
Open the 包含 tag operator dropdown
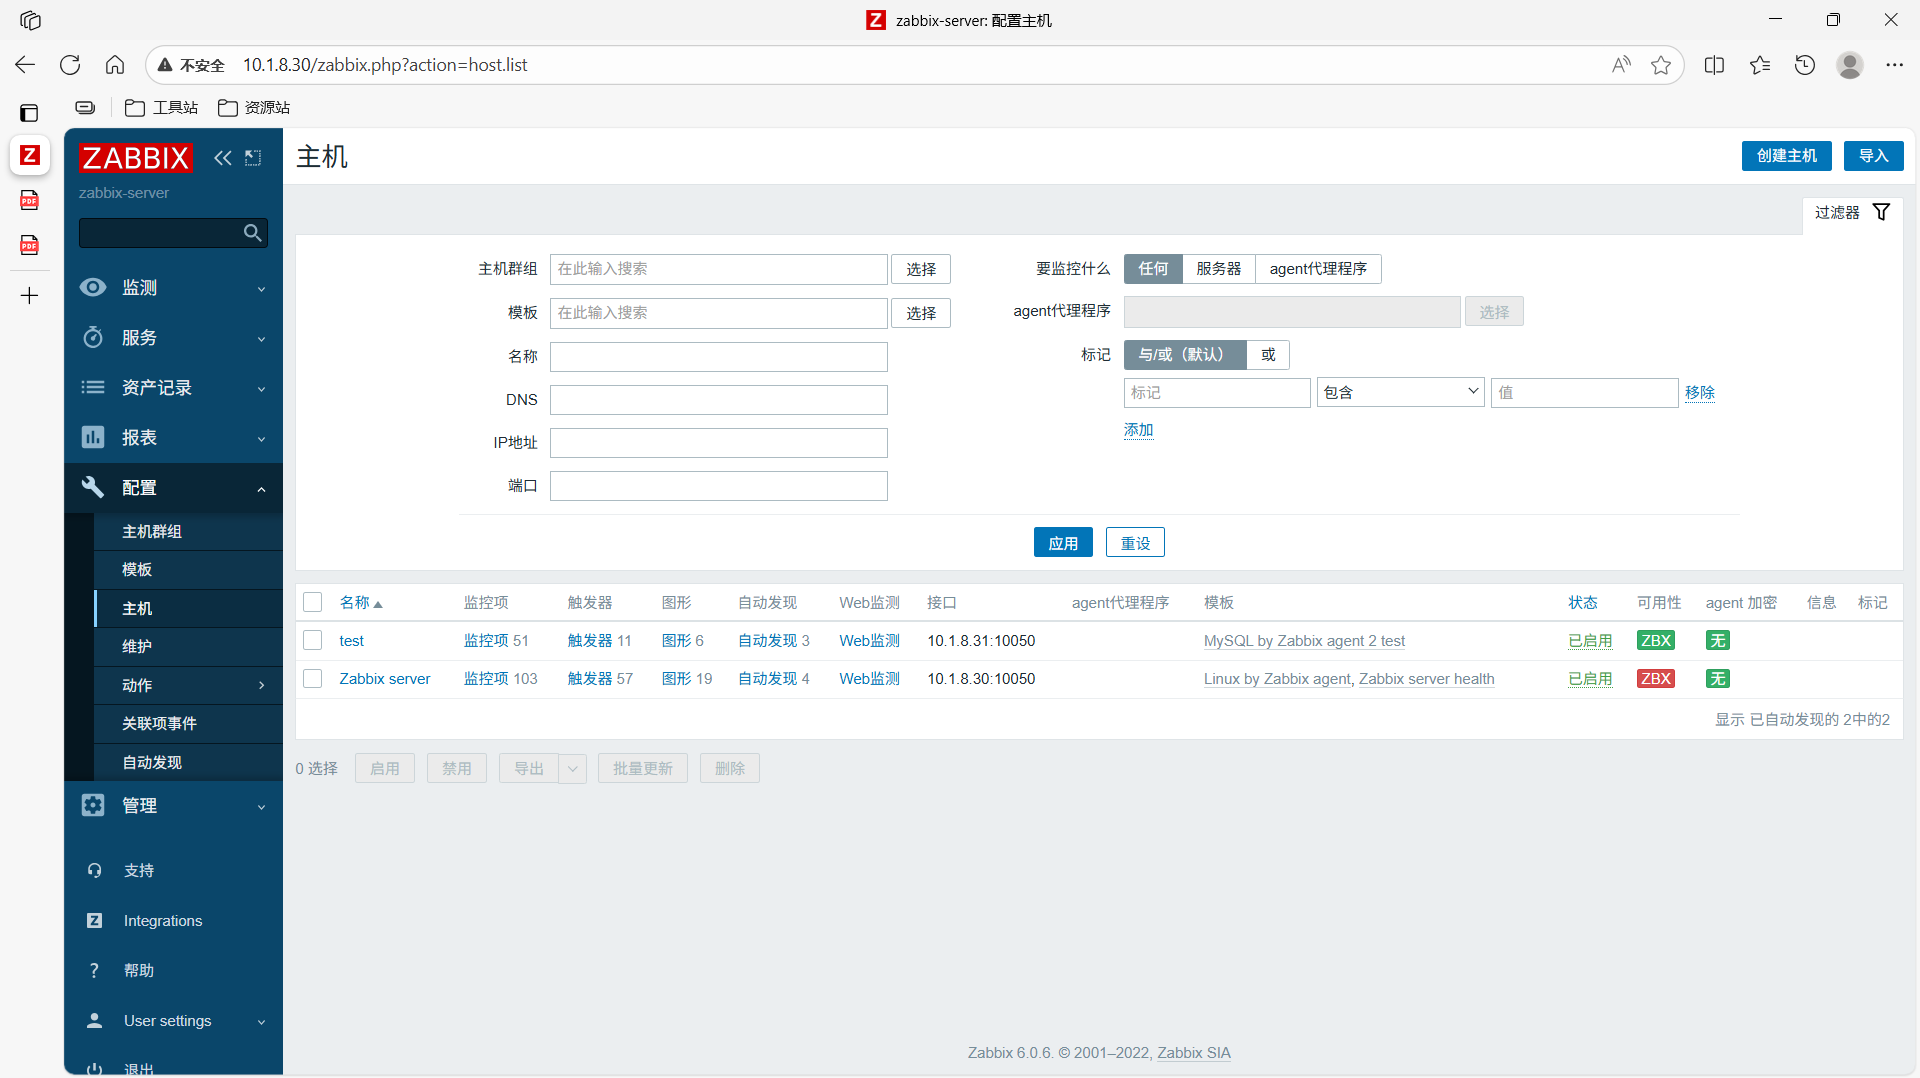coord(1401,393)
